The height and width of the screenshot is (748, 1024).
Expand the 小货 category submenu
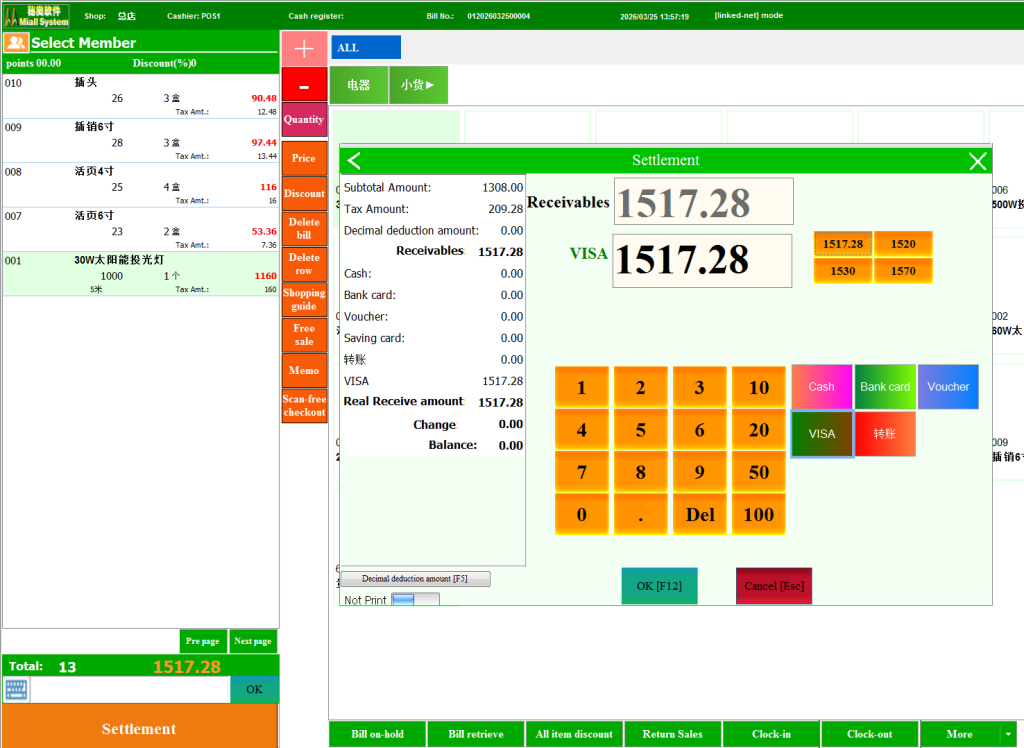coord(418,85)
